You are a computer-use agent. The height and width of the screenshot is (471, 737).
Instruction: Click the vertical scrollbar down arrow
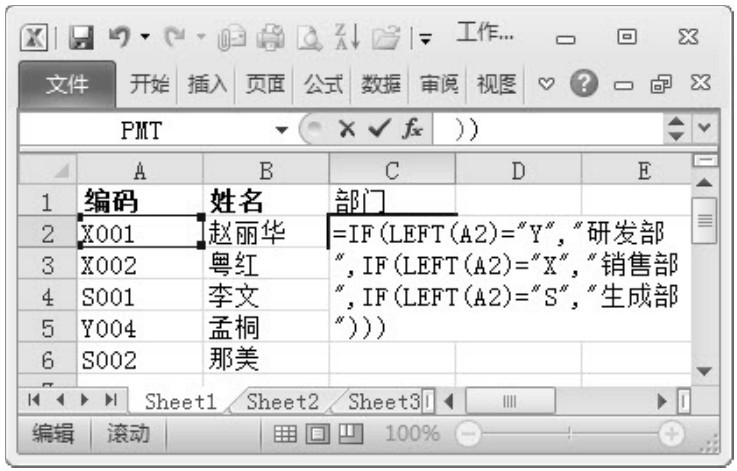tap(704, 371)
